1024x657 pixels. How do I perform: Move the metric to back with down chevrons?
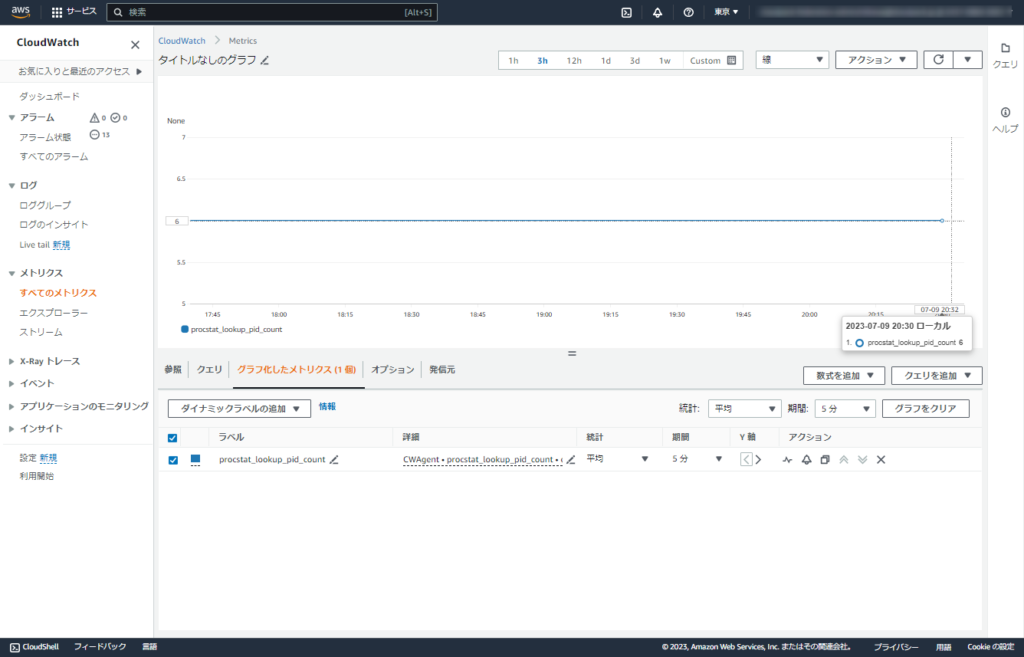[x=861, y=460]
